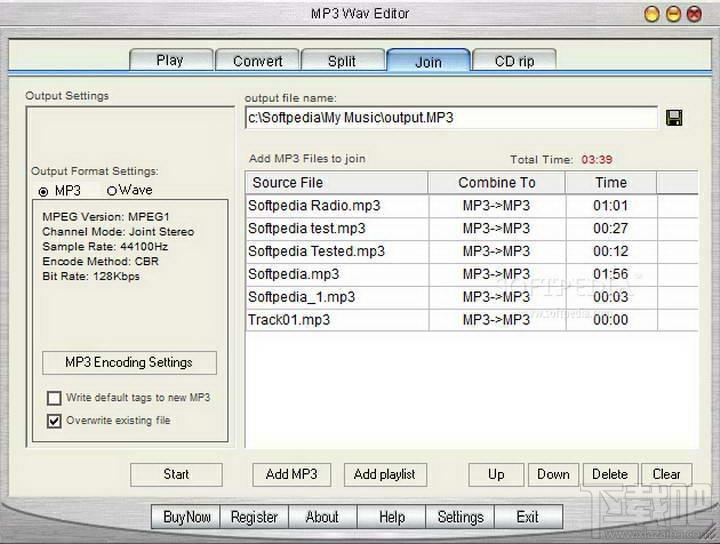720x544 pixels.
Task: Click the Total Time value 03:39
Action: coord(597,160)
